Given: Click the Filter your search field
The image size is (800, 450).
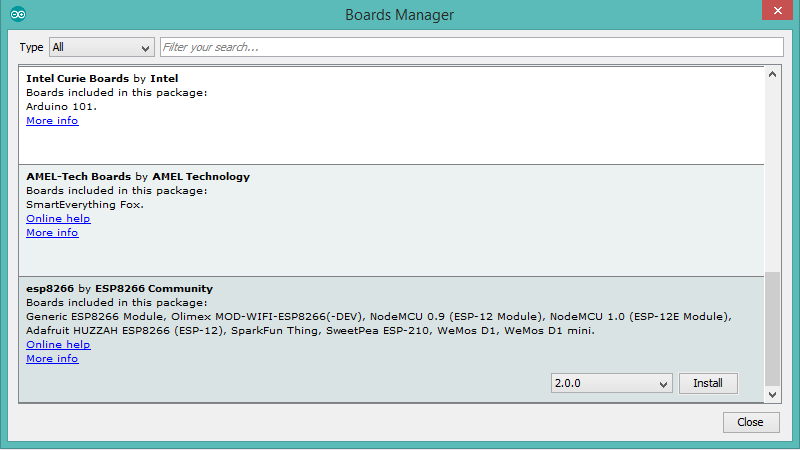Looking at the screenshot, I should click(471, 47).
